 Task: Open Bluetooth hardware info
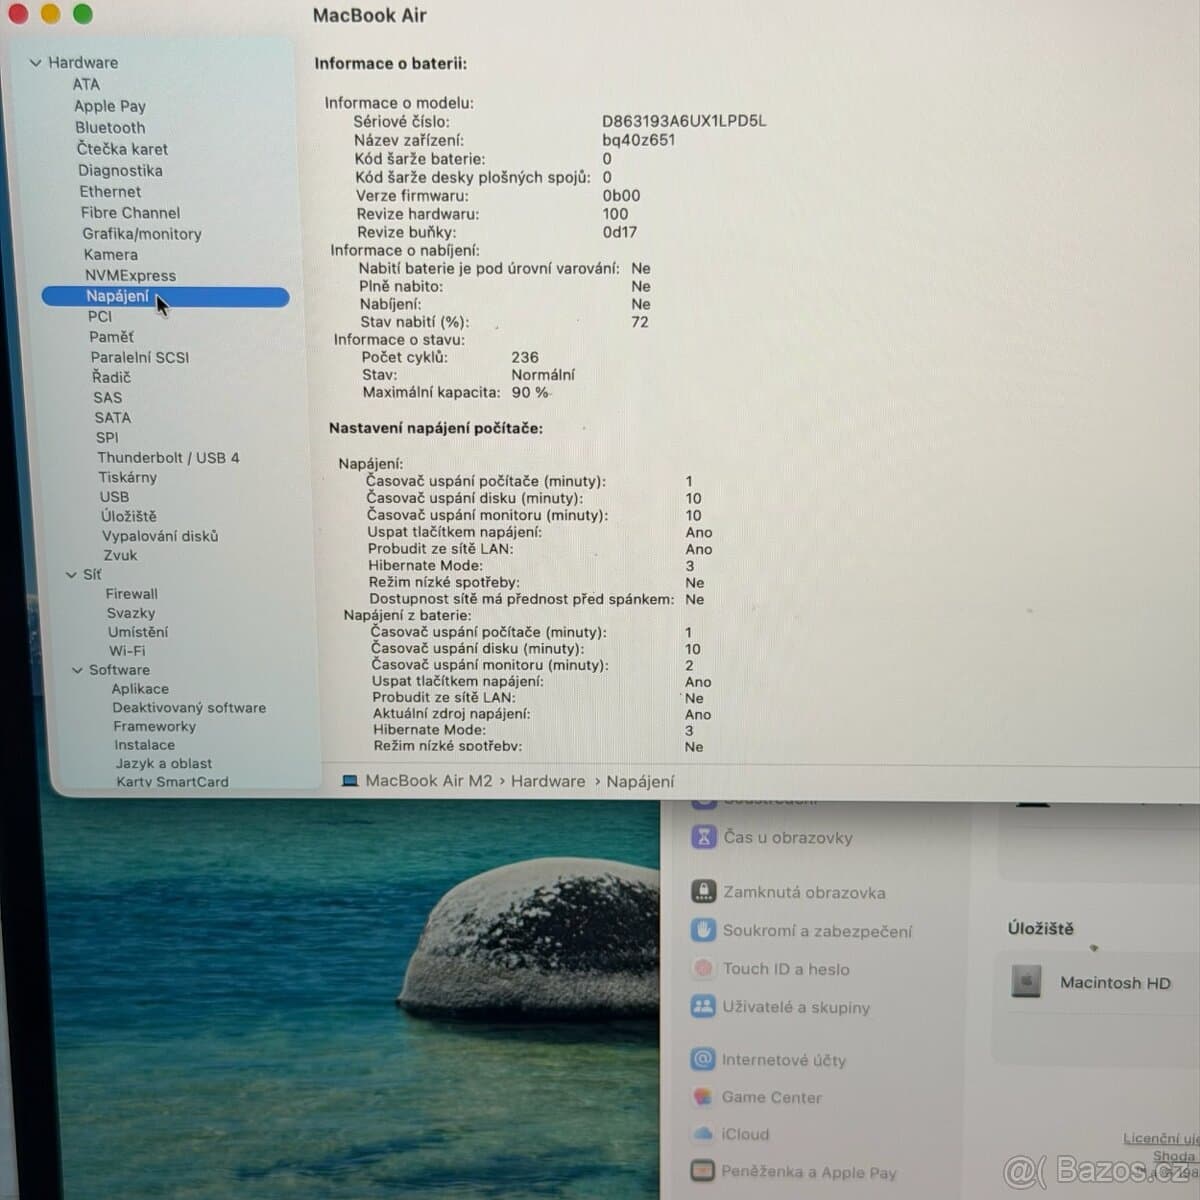click(110, 128)
